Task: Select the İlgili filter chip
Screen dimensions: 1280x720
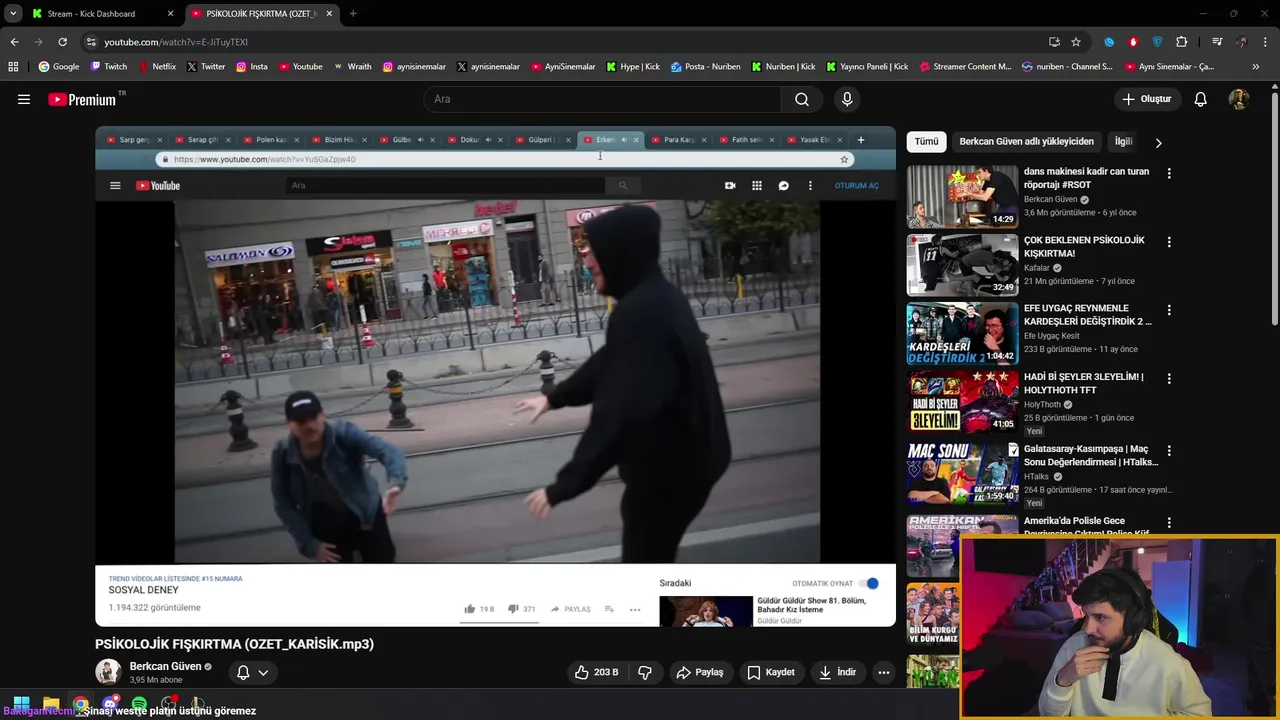Action: (x=1124, y=141)
